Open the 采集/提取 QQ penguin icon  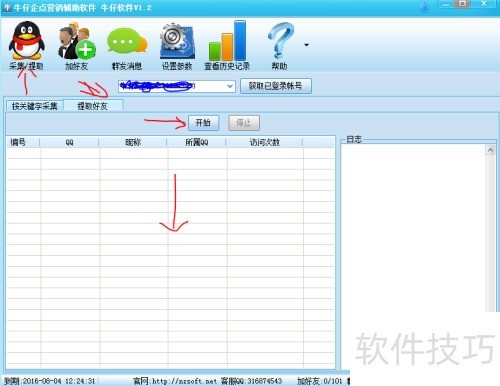(x=27, y=41)
